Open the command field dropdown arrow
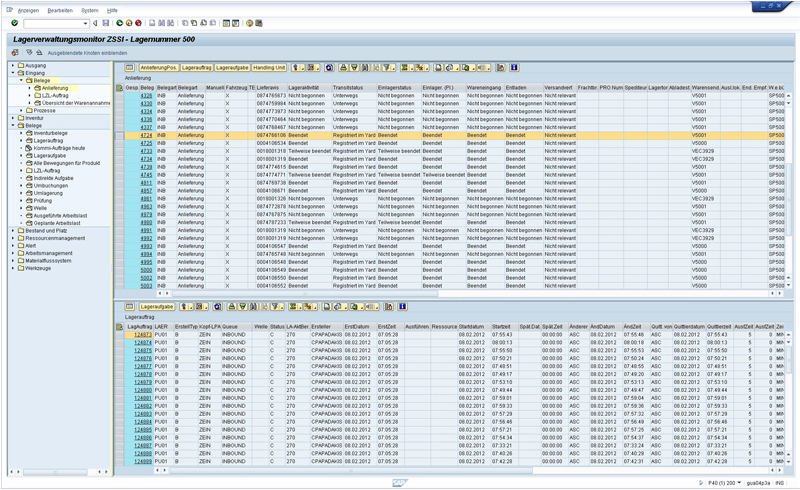 click(x=85, y=23)
